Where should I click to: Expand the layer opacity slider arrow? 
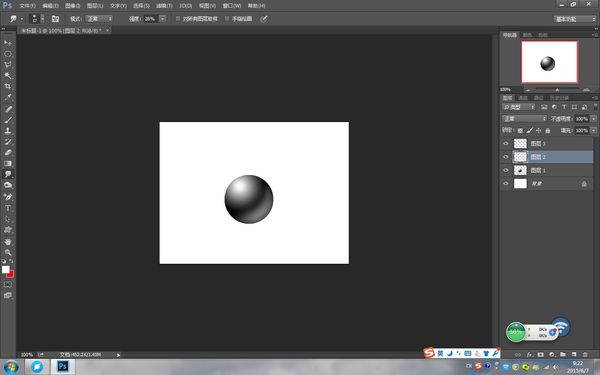tap(593, 119)
